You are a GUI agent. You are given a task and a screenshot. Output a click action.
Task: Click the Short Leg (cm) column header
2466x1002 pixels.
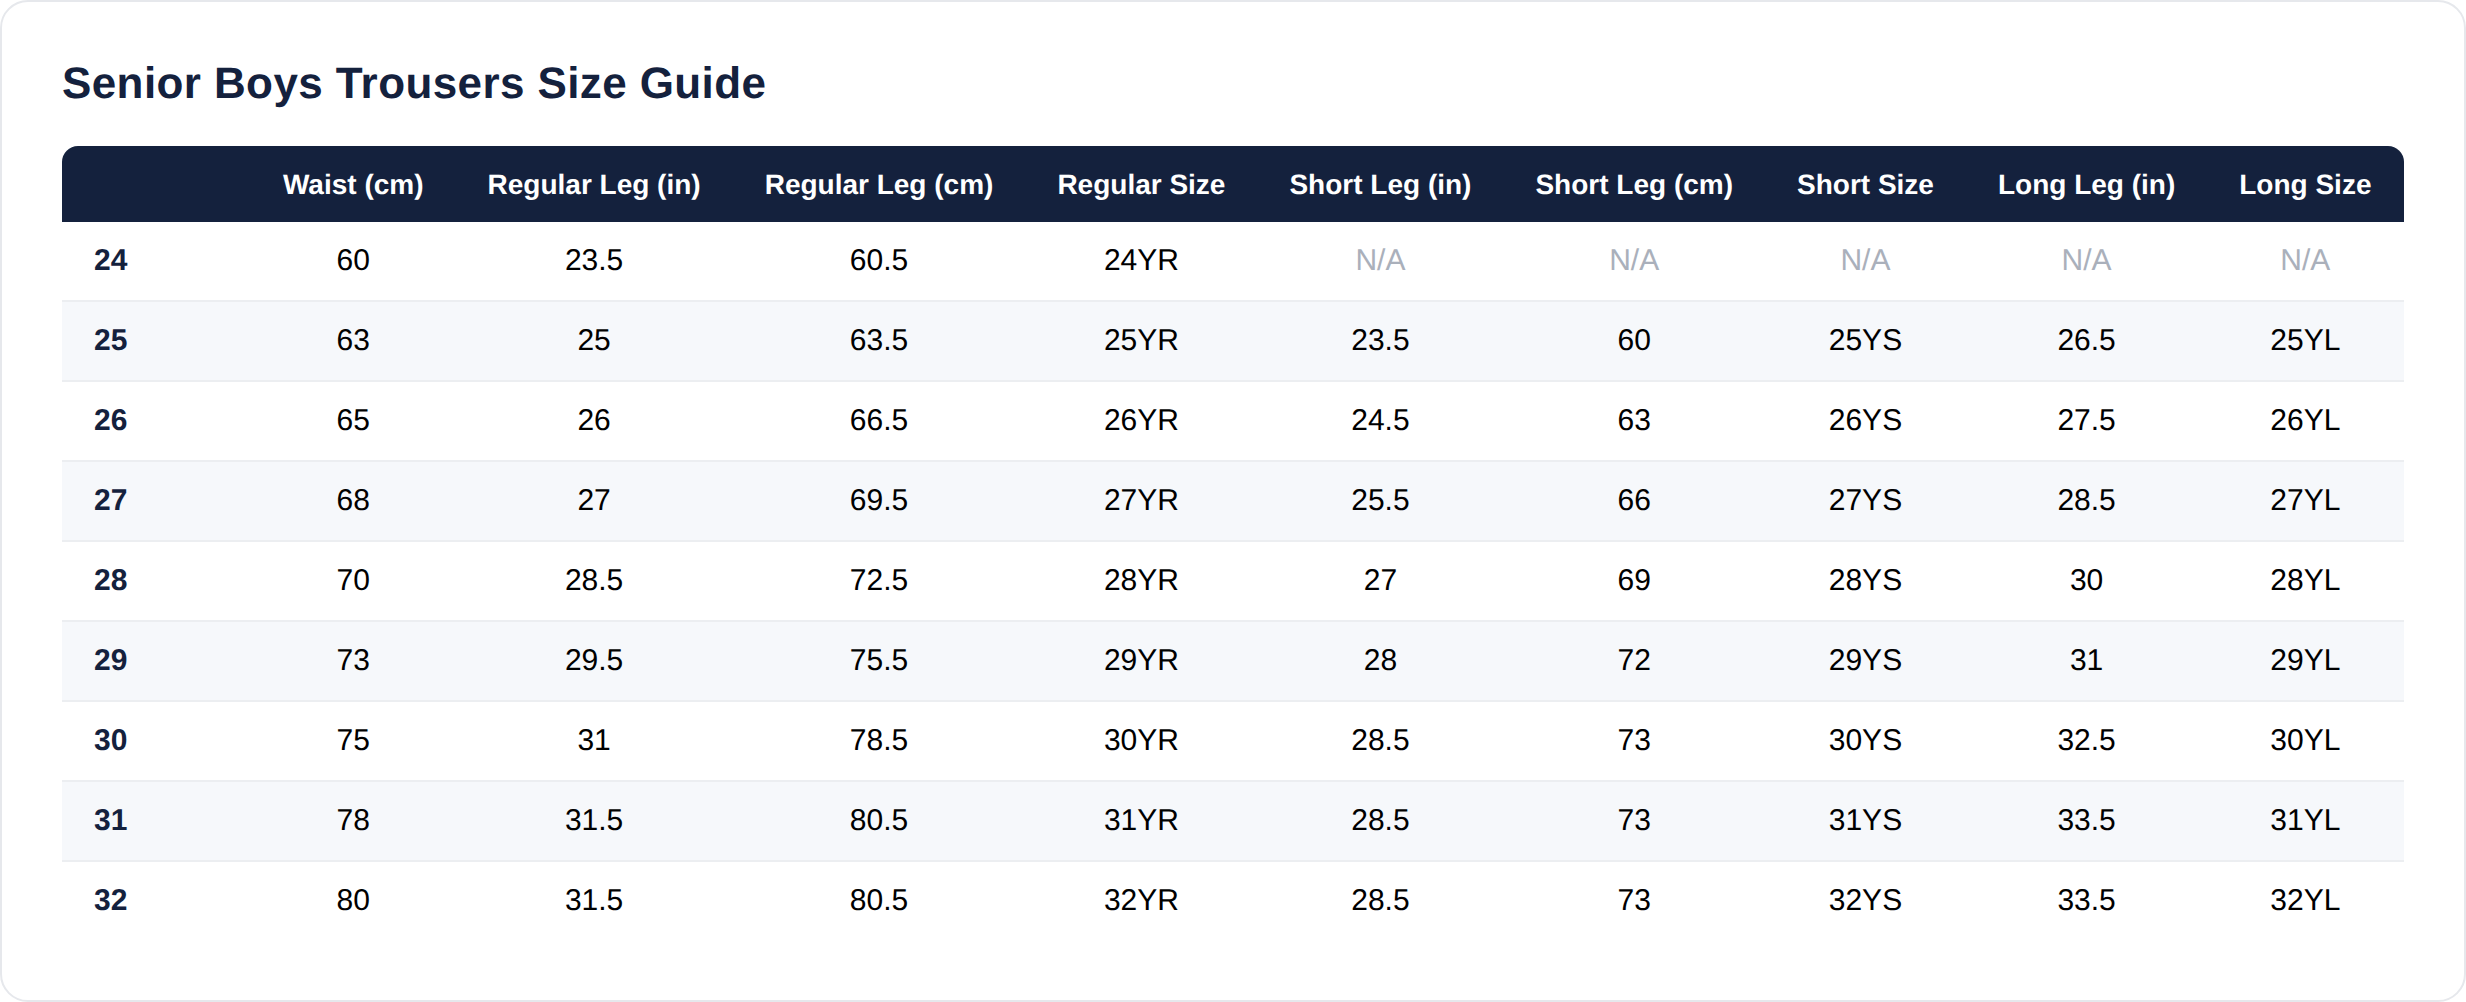1634,185
